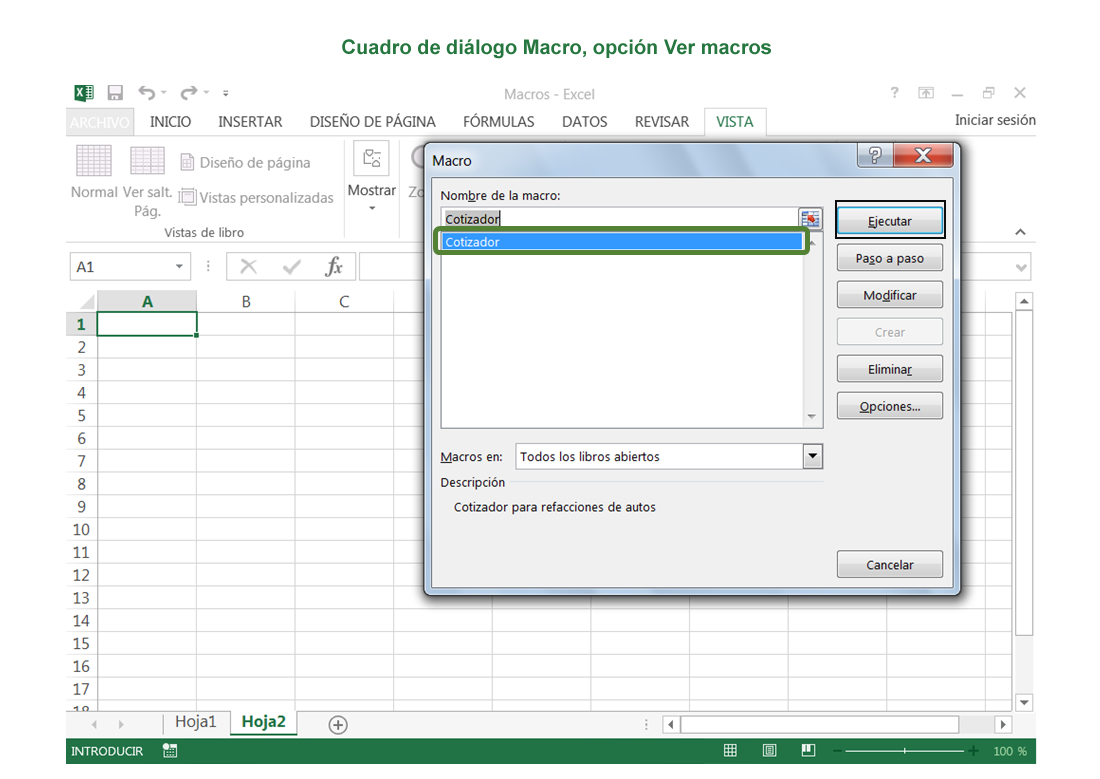This screenshot has height=779, width=1100.
Task: Select column B header
Action: (246, 302)
